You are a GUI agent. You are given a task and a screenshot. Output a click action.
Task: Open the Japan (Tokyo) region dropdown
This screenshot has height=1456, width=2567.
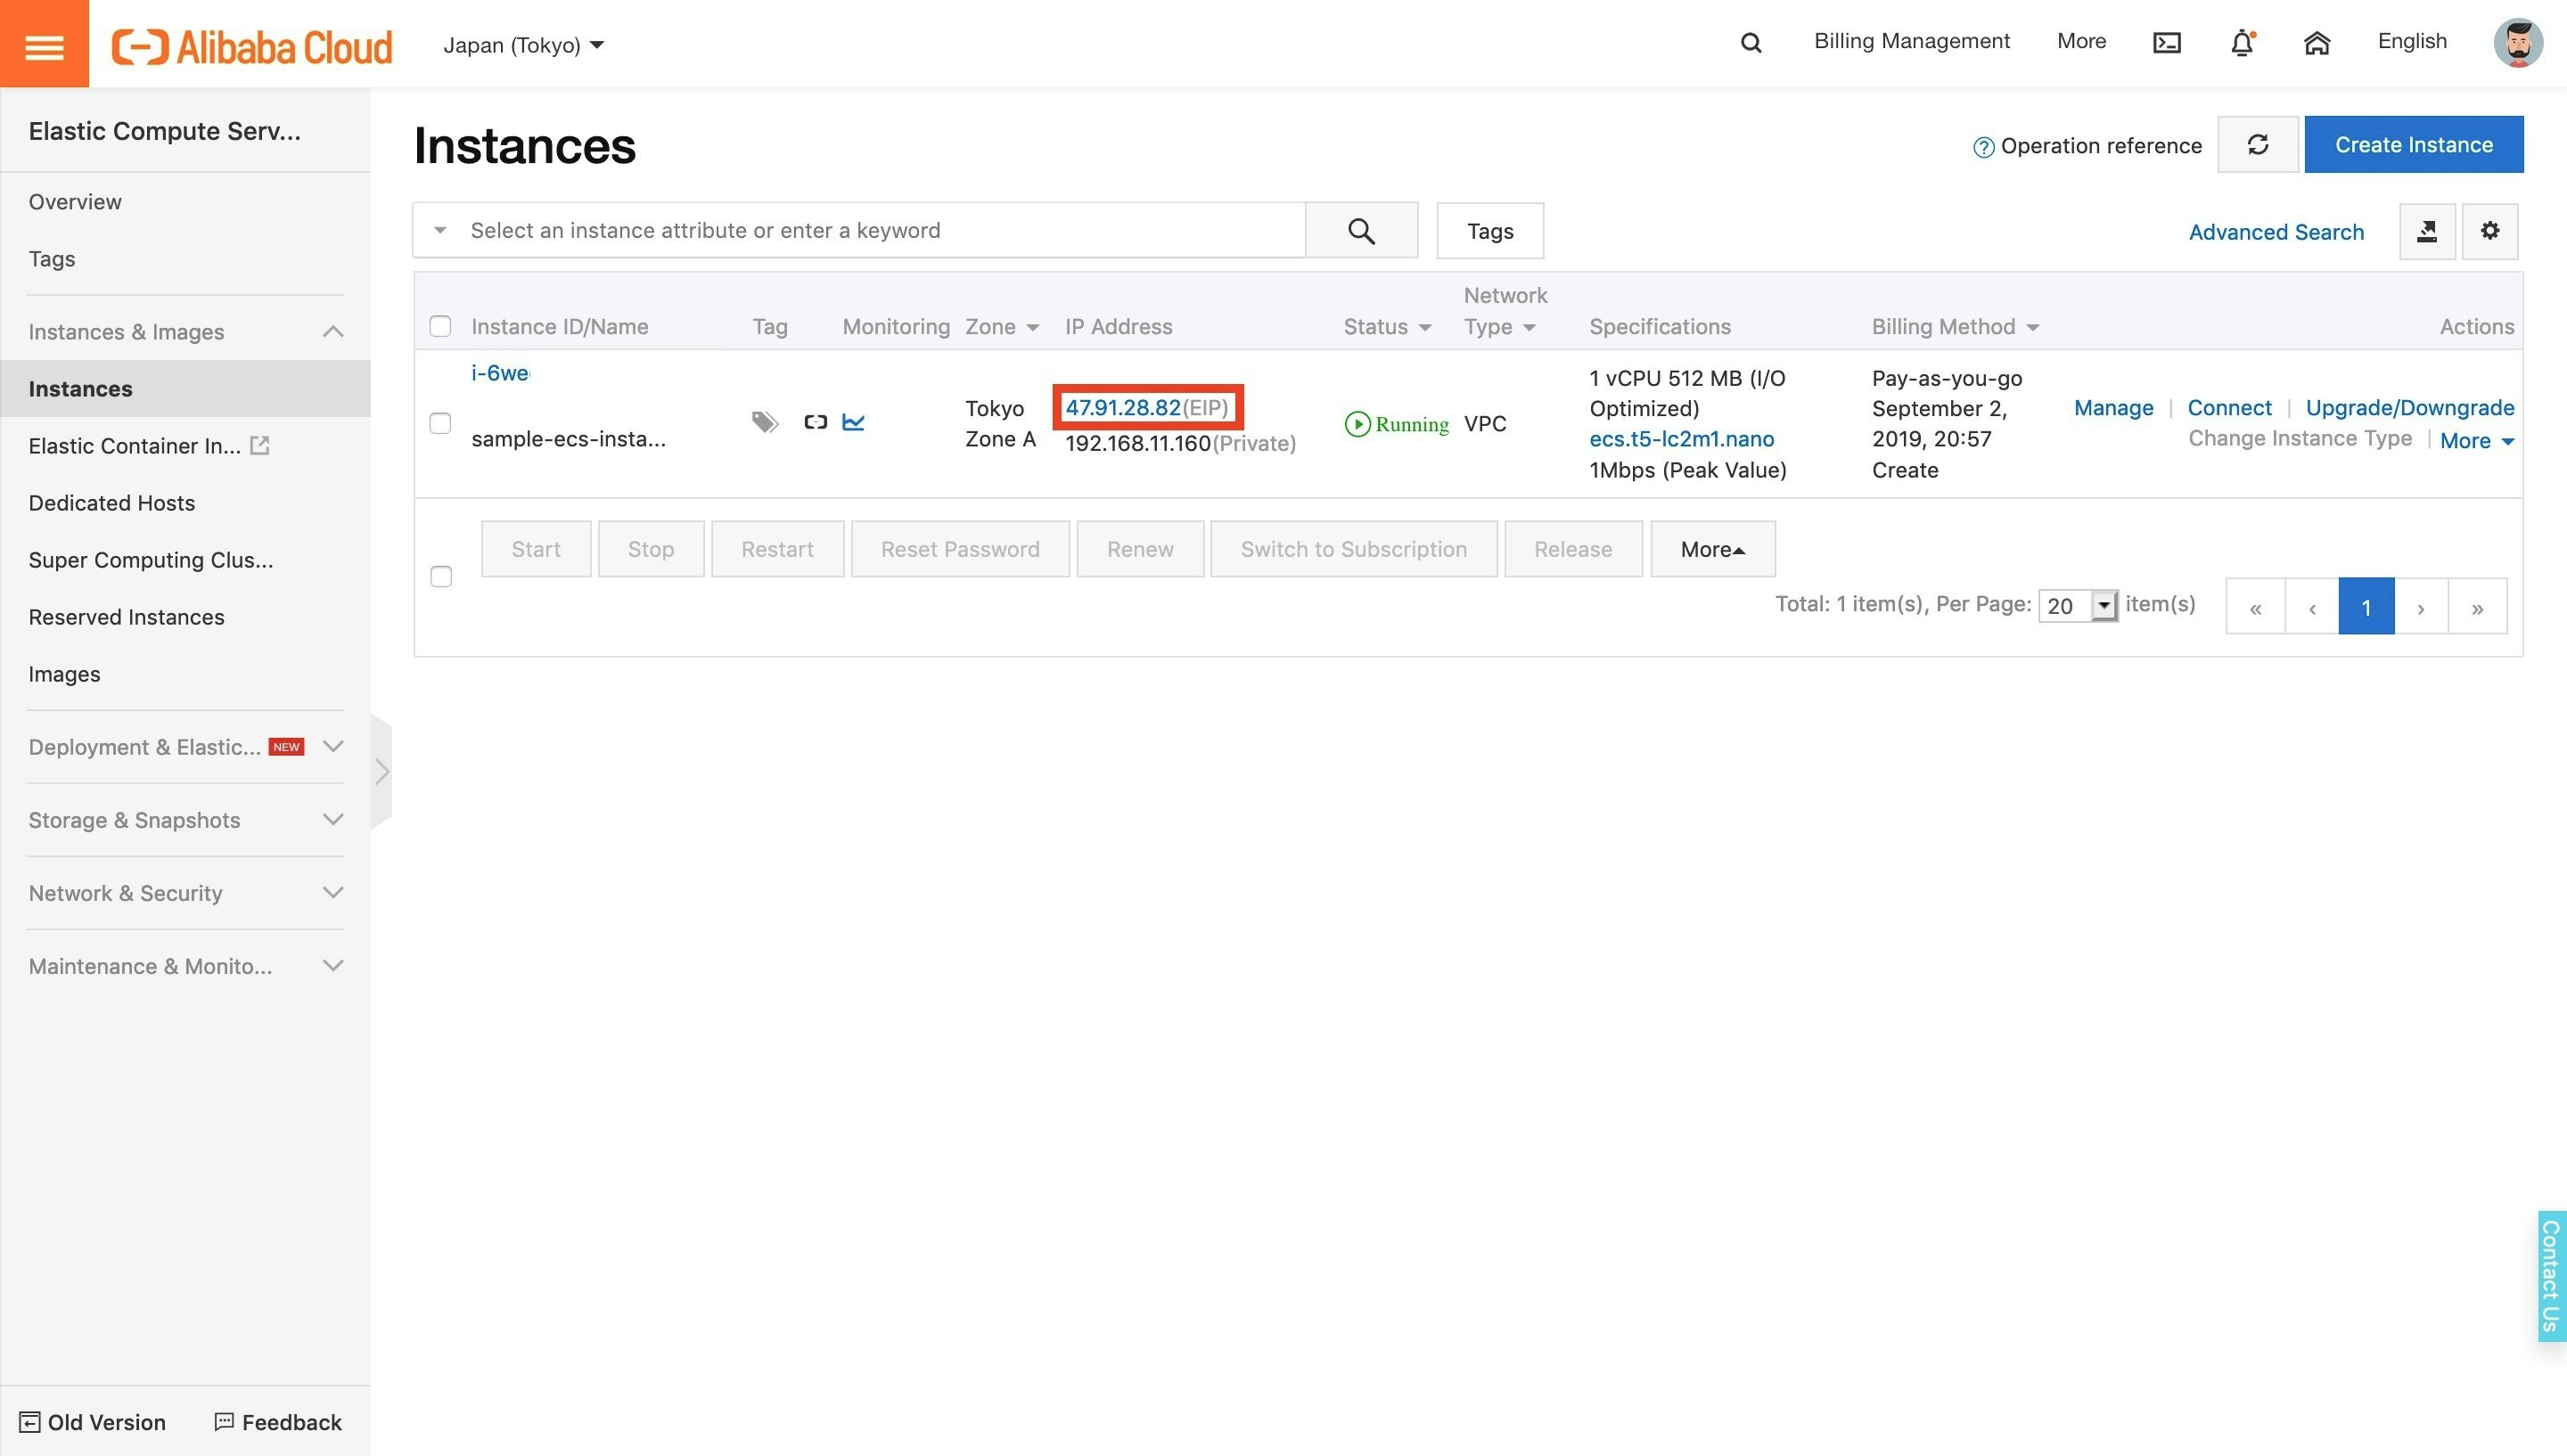(523, 45)
